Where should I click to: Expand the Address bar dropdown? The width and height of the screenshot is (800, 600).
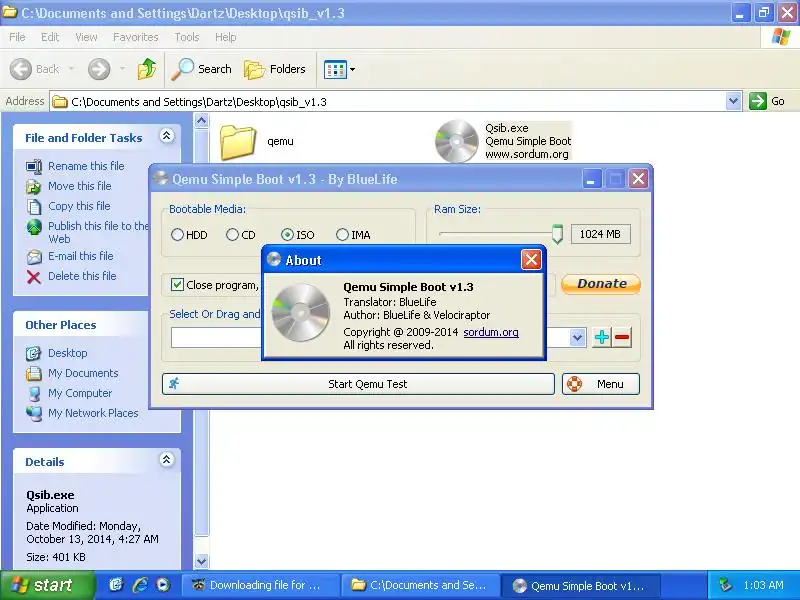click(733, 101)
